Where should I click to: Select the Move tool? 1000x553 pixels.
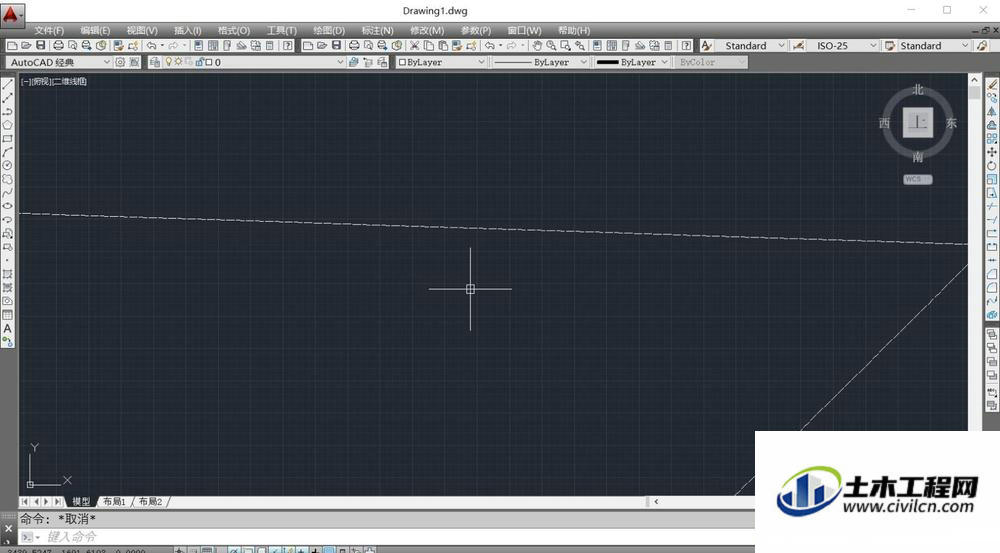pyautogui.click(x=992, y=152)
